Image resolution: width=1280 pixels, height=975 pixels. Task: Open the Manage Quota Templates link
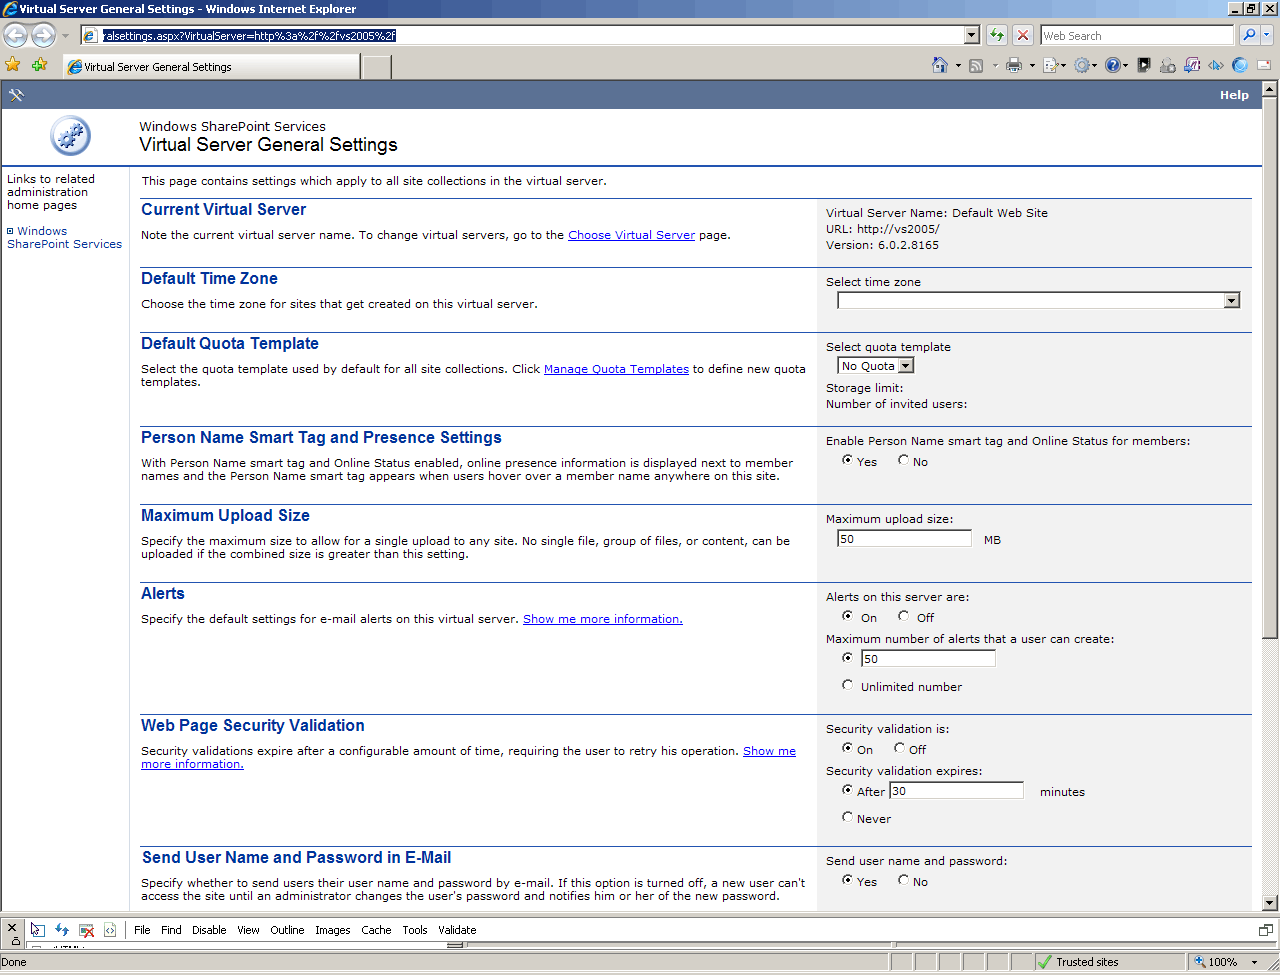click(x=616, y=369)
